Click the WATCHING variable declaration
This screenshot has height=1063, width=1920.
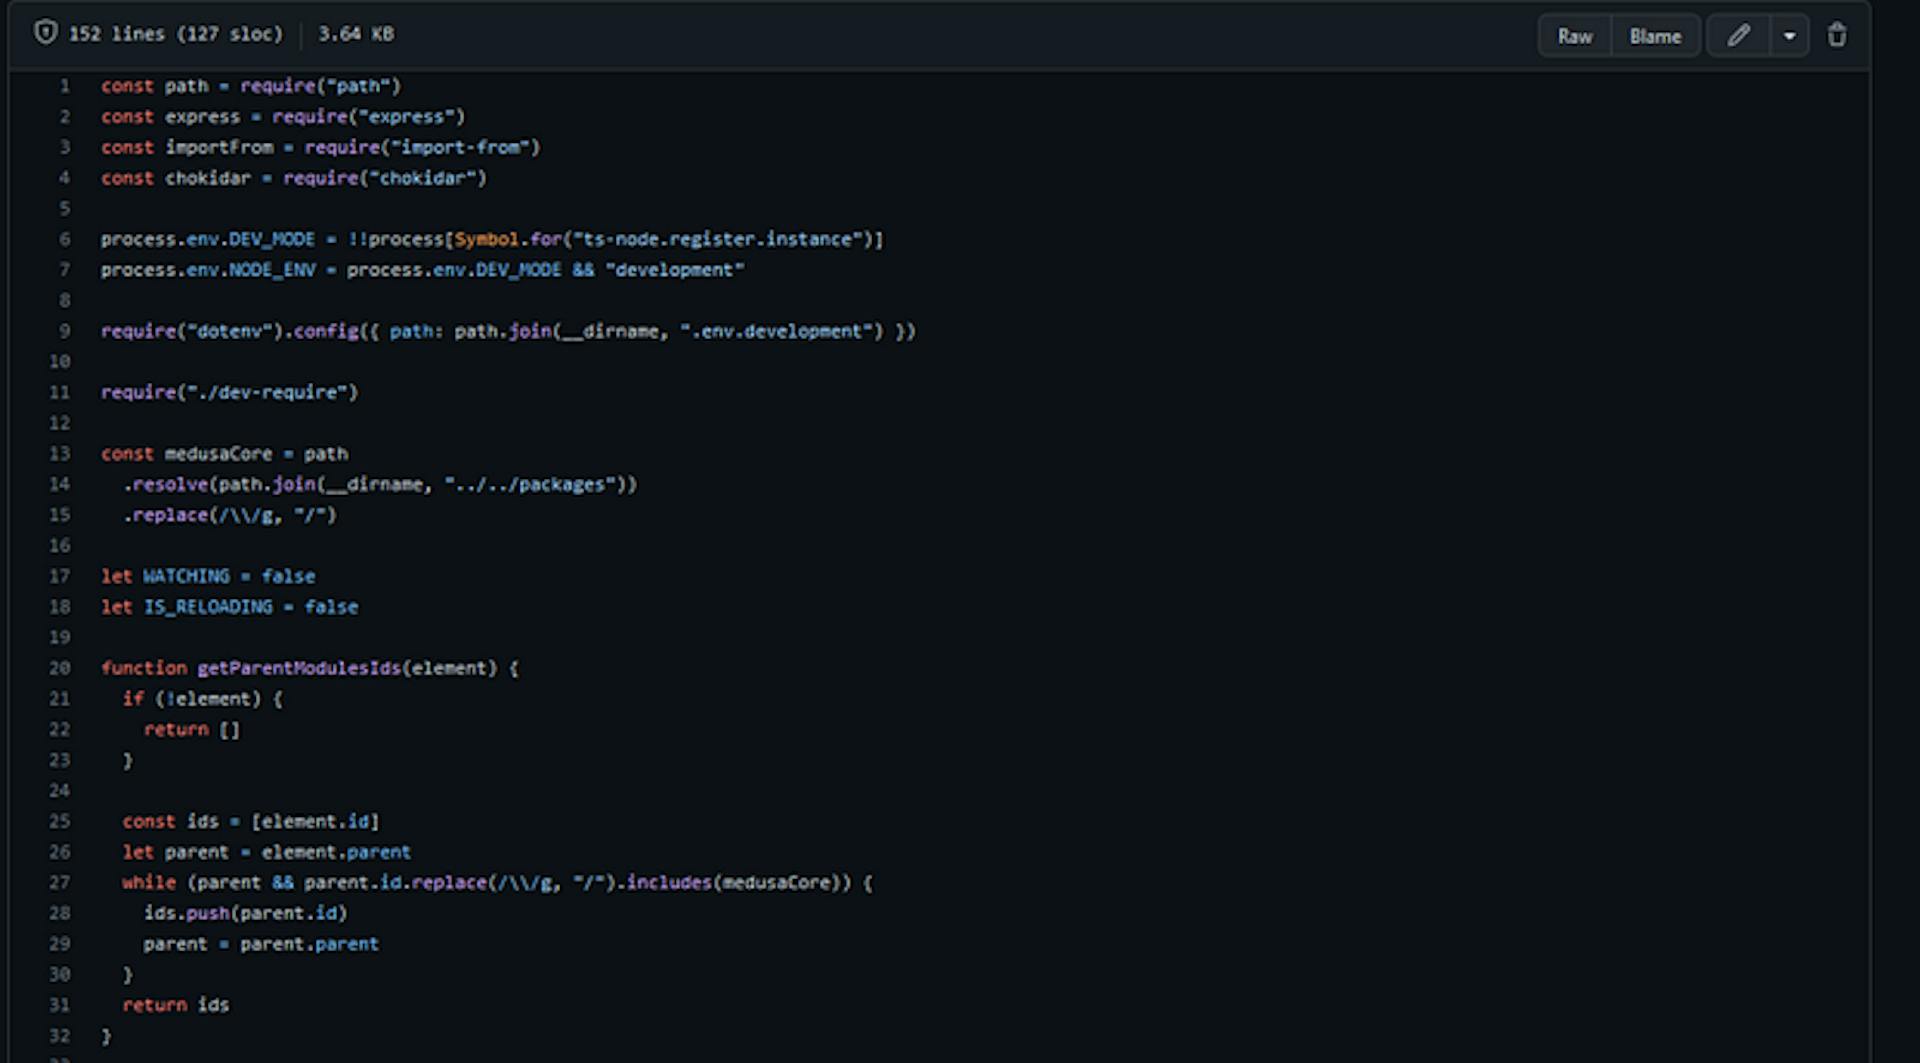pos(186,576)
